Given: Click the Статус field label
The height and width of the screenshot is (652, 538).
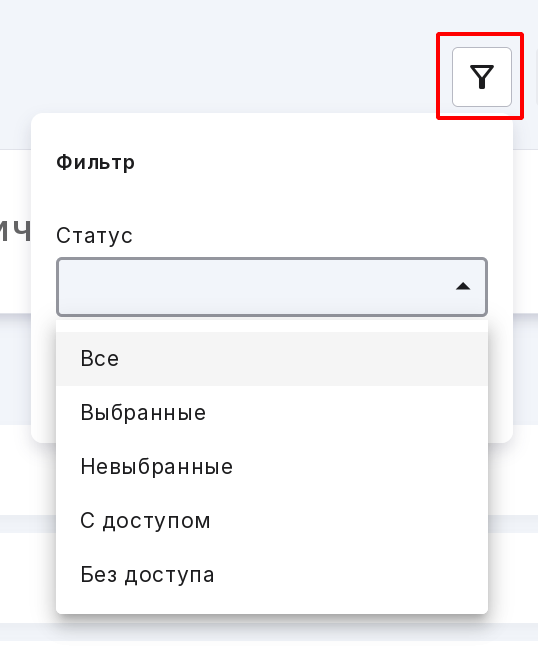Looking at the screenshot, I should coord(94,235).
